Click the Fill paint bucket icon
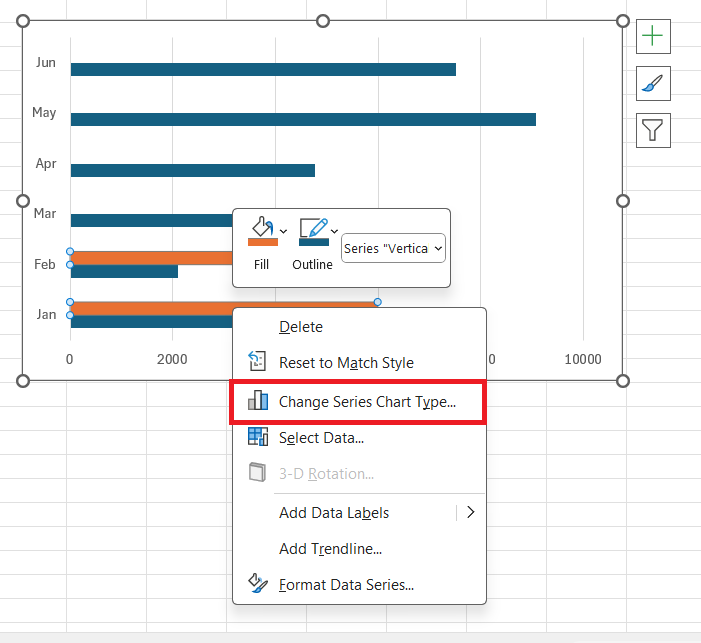This screenshot has width=701, height=643. (x=262, y=227)
